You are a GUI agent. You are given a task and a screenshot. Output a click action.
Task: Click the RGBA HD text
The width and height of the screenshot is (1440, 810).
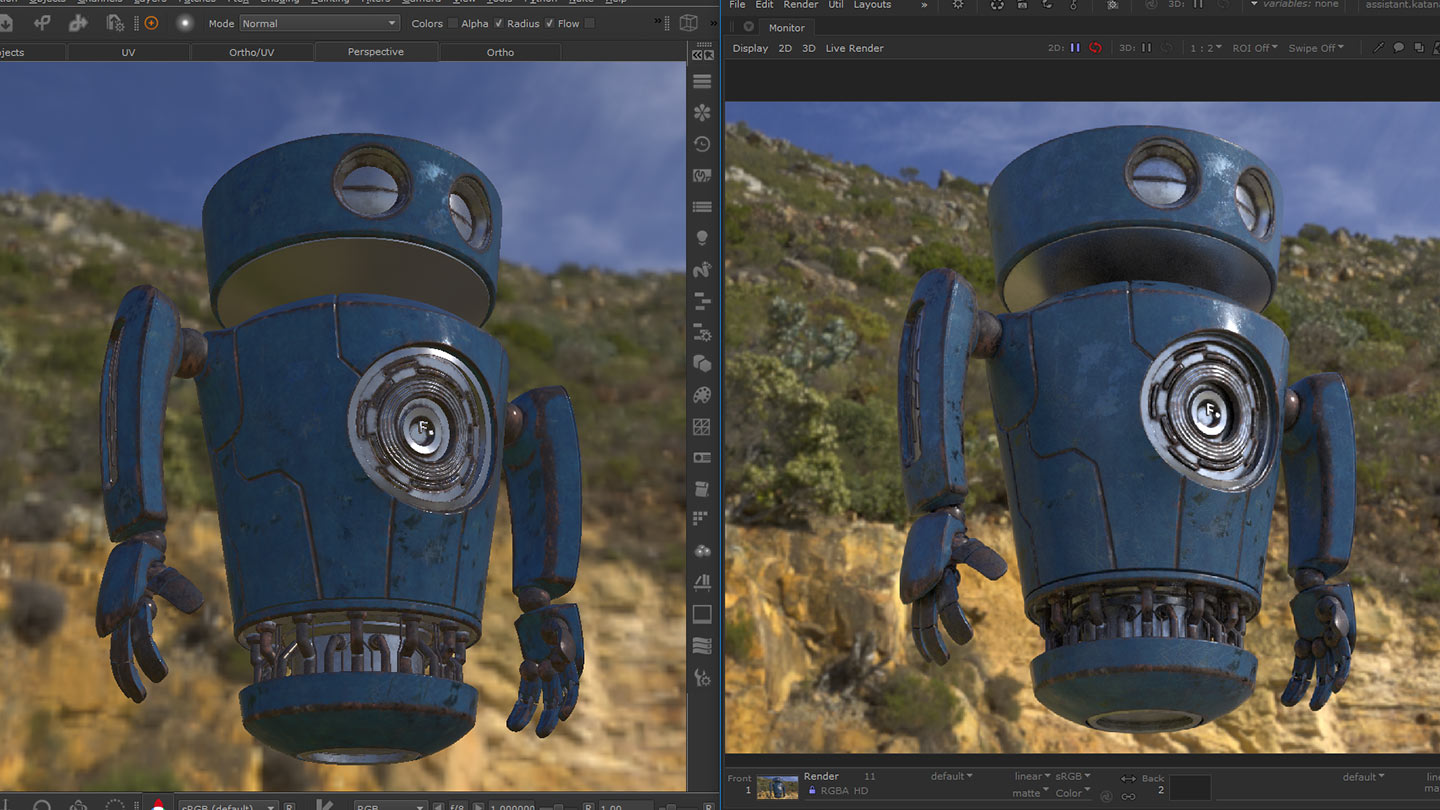click(x=845, y=792)
